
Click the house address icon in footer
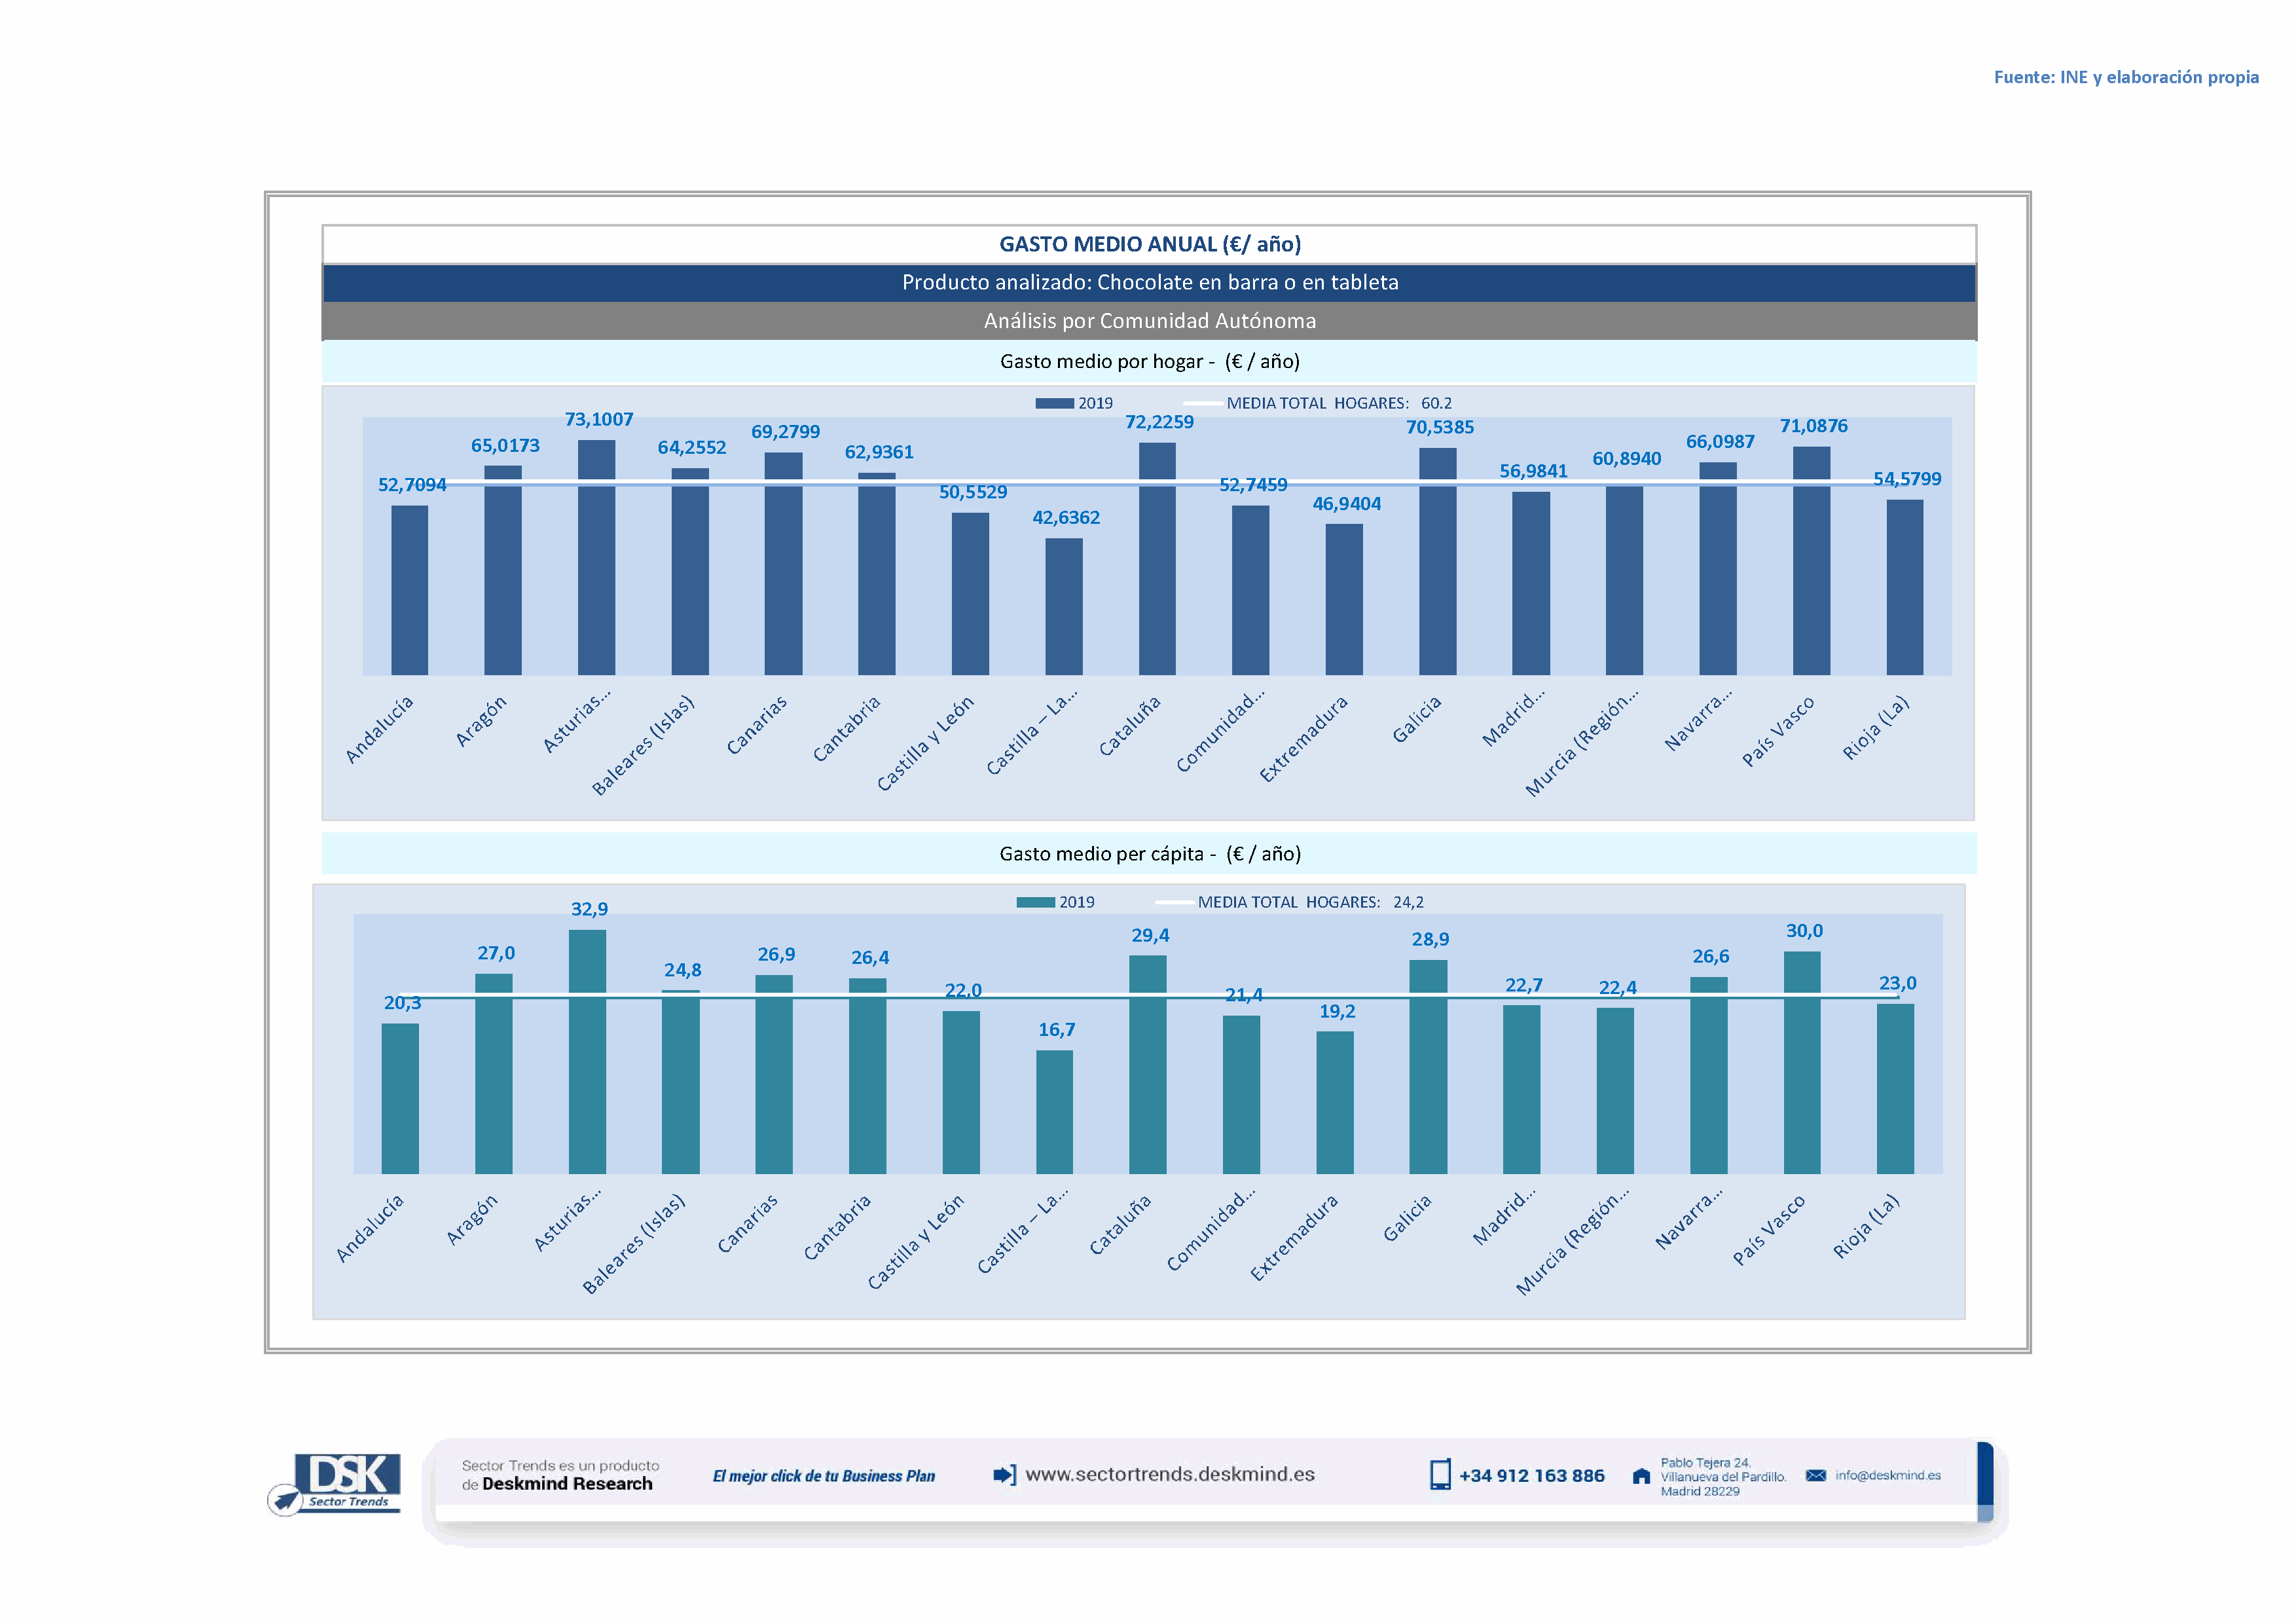click(1641, 1476)
